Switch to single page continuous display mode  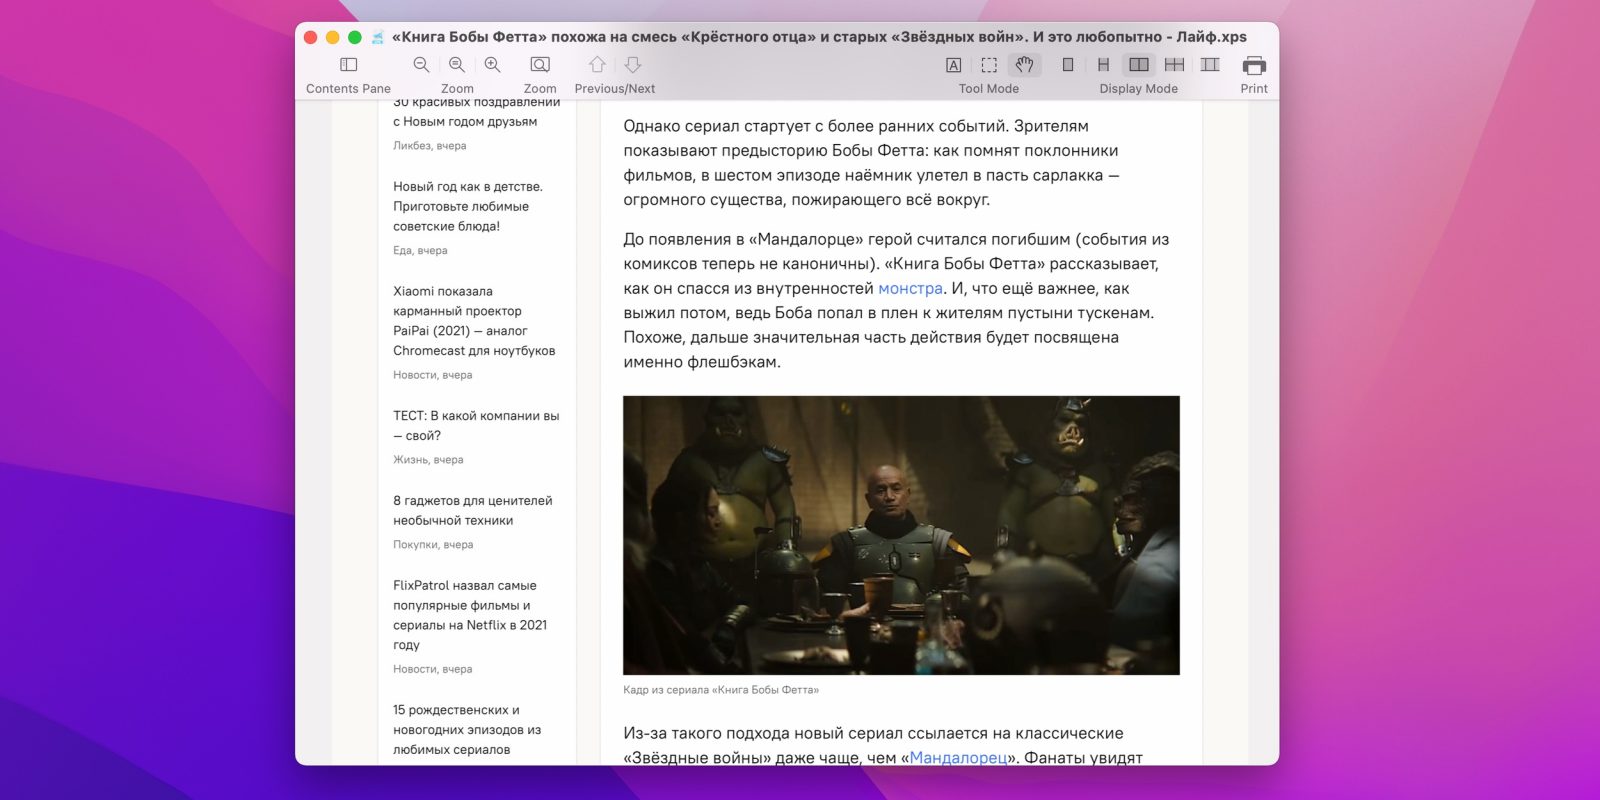pos(1103,65)
